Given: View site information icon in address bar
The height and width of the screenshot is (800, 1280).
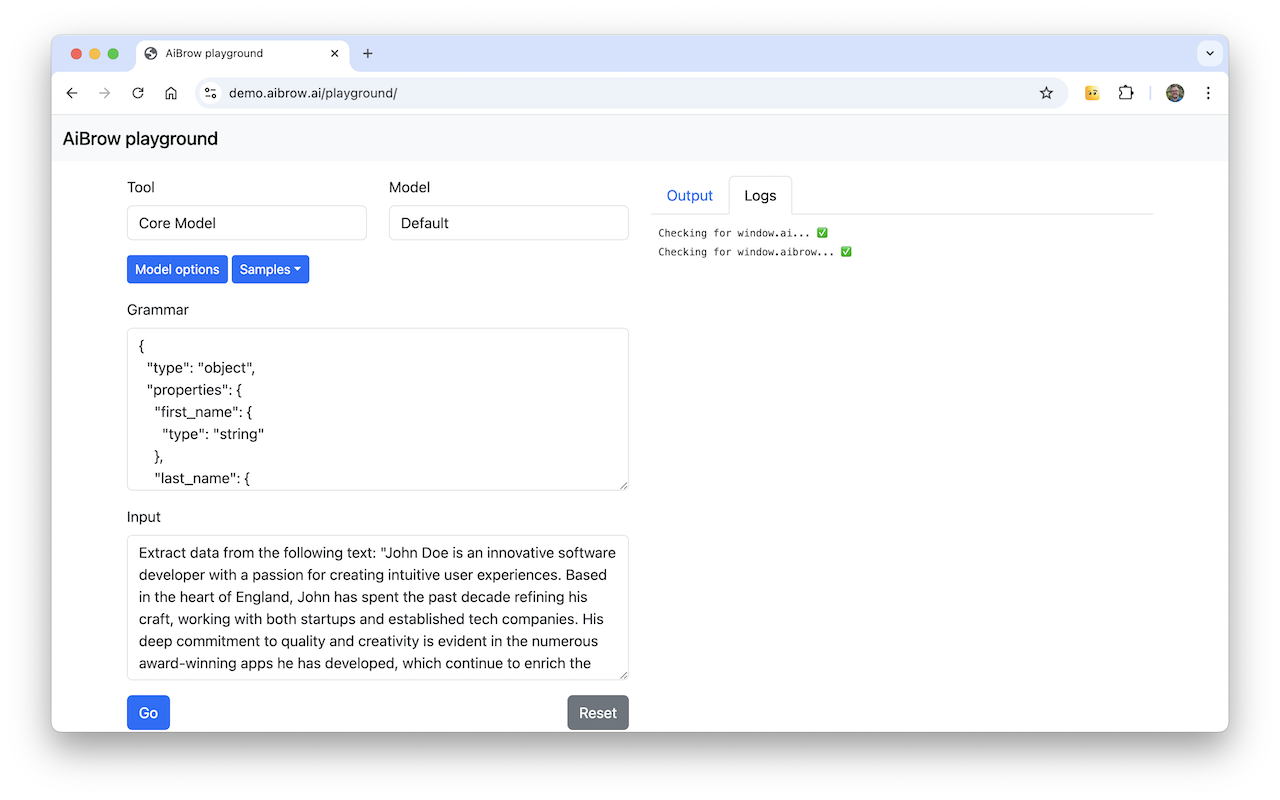Looking at the screenshot, I should pos(210,93).
